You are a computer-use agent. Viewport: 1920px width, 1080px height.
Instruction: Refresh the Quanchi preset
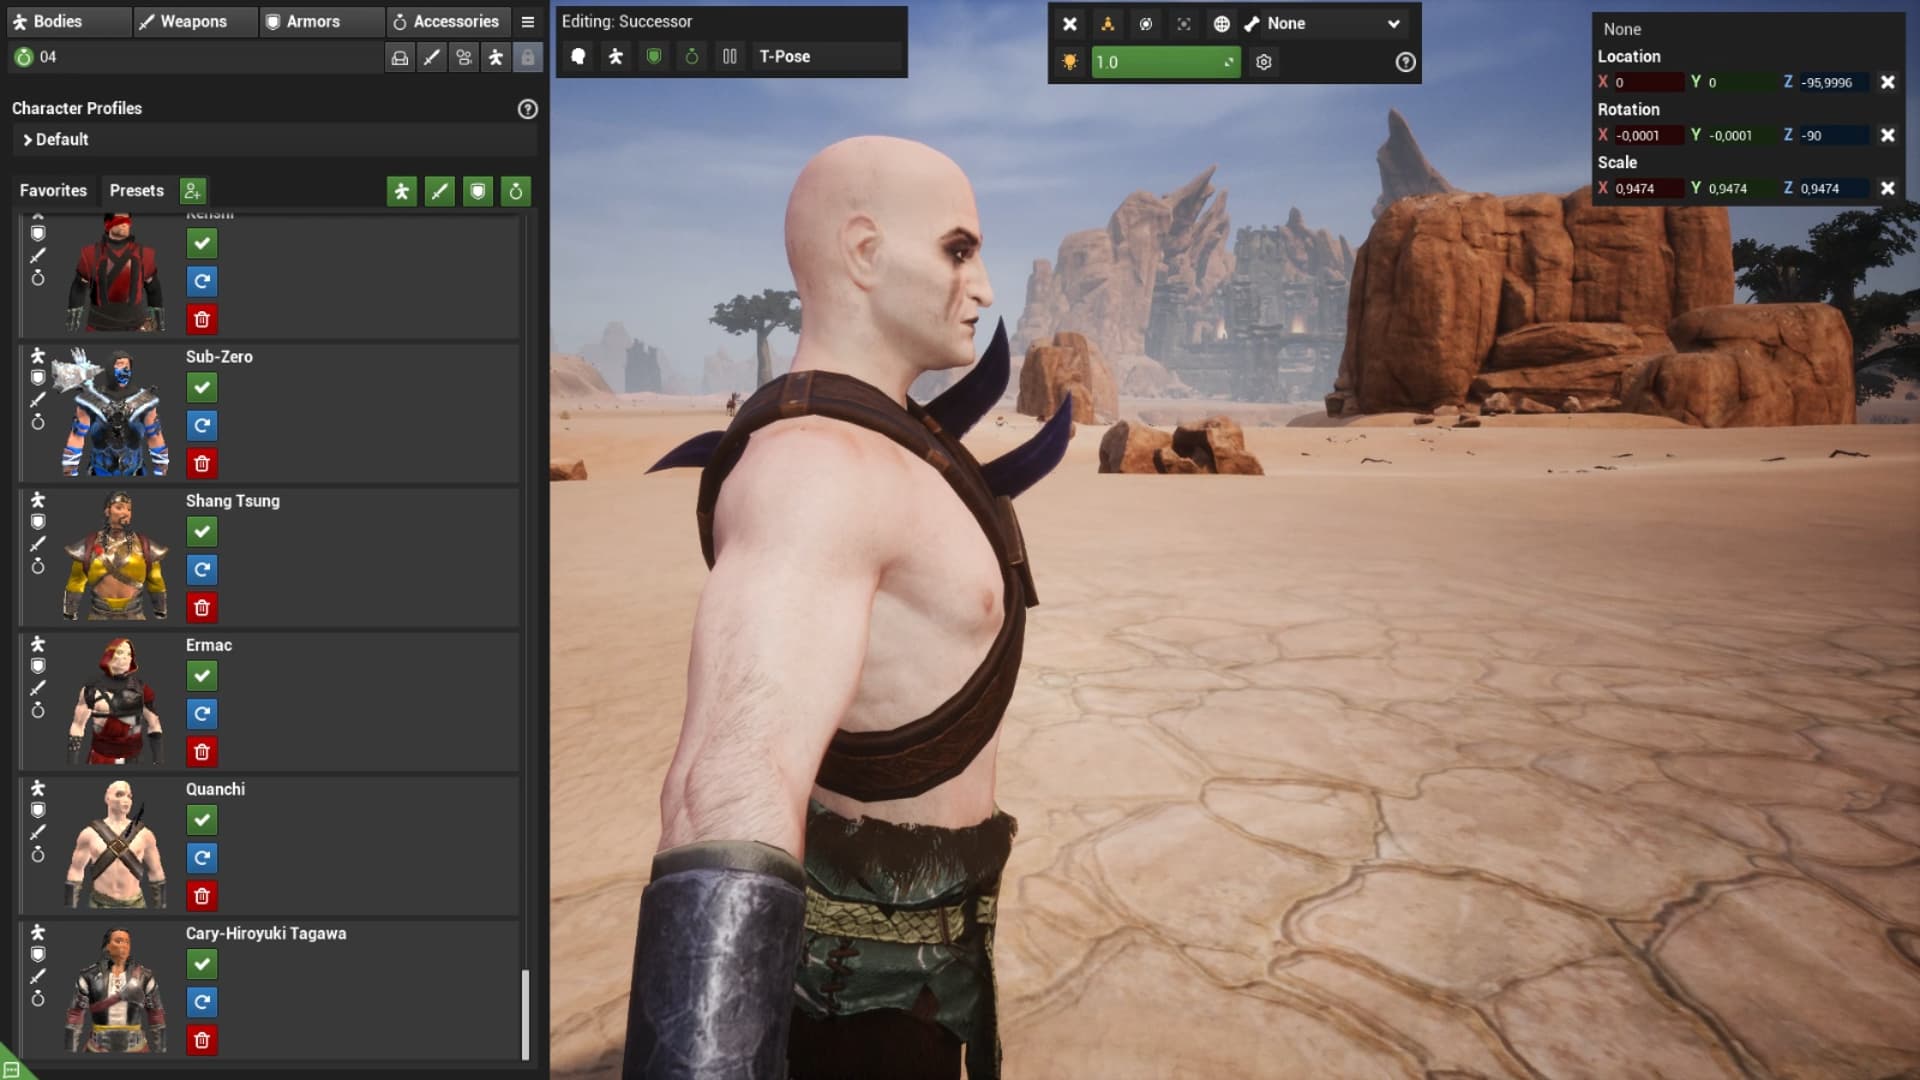click(202, 858)
